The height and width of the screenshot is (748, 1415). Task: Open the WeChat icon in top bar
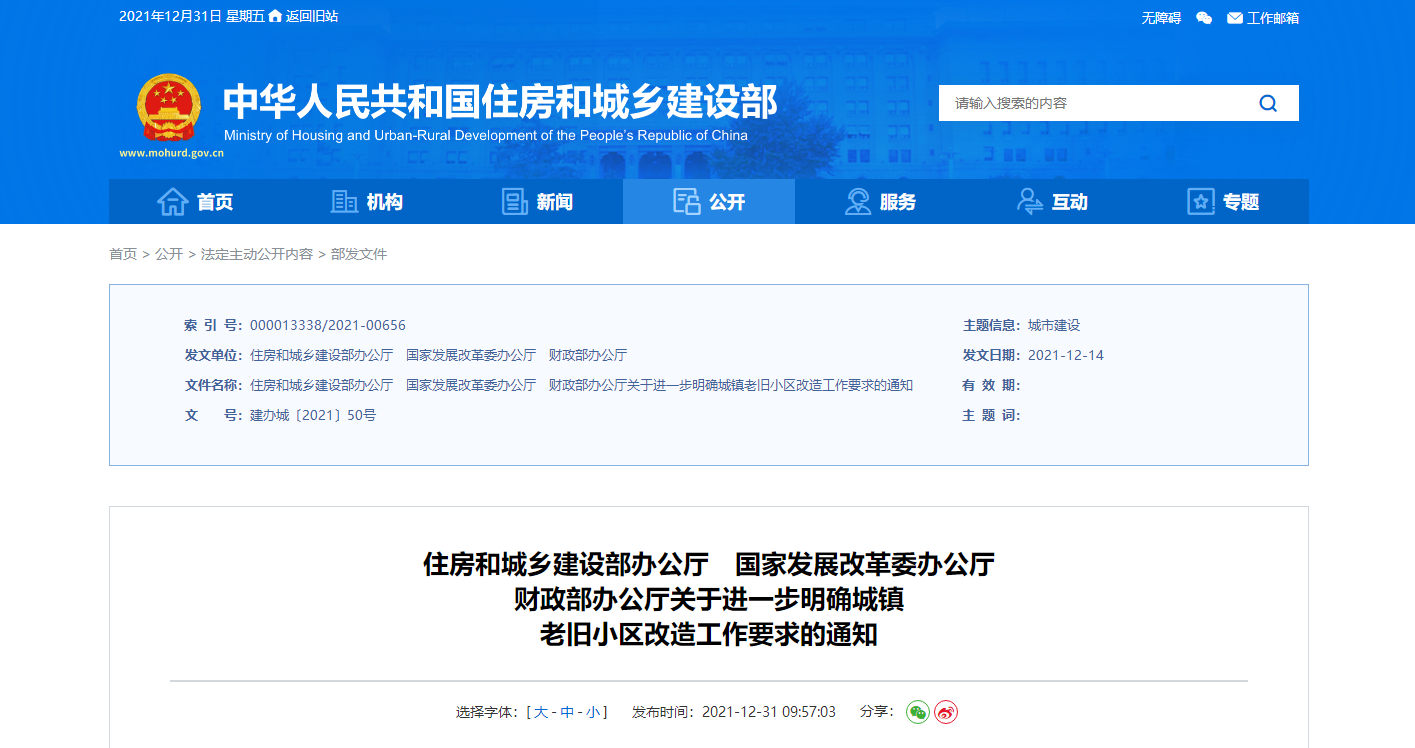tap(1204, 17)
